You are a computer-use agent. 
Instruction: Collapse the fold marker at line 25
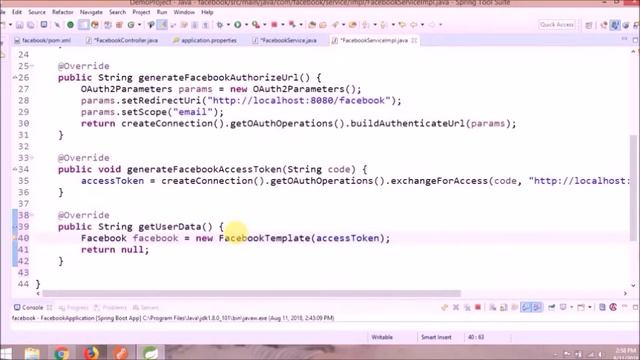point(32,66)
